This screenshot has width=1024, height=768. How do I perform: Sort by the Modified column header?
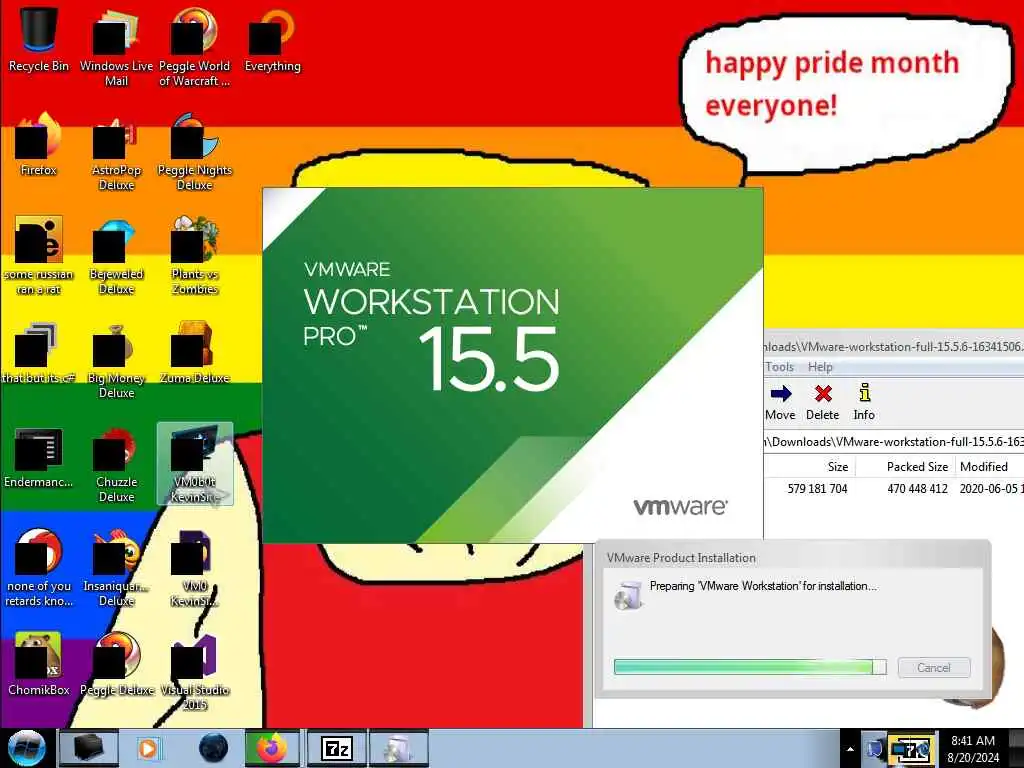(989, 467)
